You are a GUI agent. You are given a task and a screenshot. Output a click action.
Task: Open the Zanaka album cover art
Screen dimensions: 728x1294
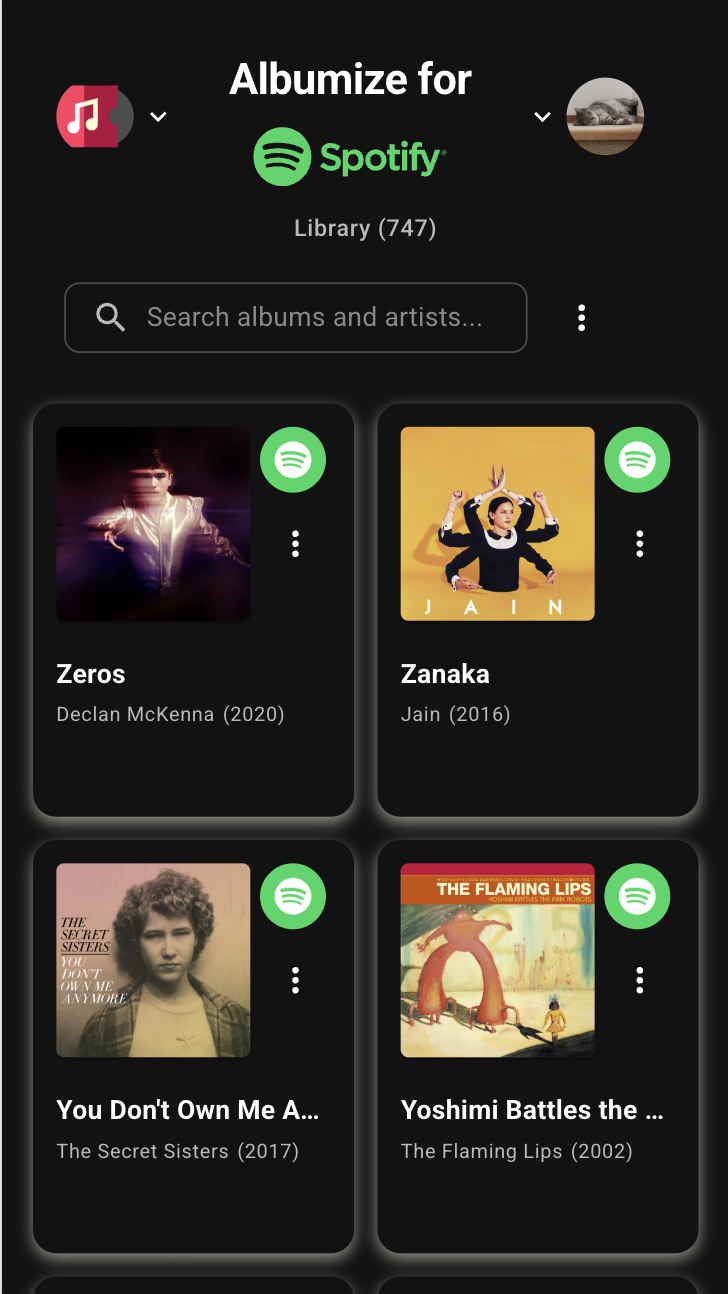(x=497, y=524)
